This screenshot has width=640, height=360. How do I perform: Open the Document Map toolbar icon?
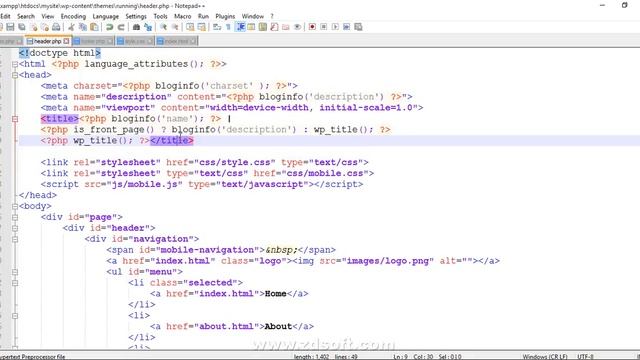(x=263, y=27)
